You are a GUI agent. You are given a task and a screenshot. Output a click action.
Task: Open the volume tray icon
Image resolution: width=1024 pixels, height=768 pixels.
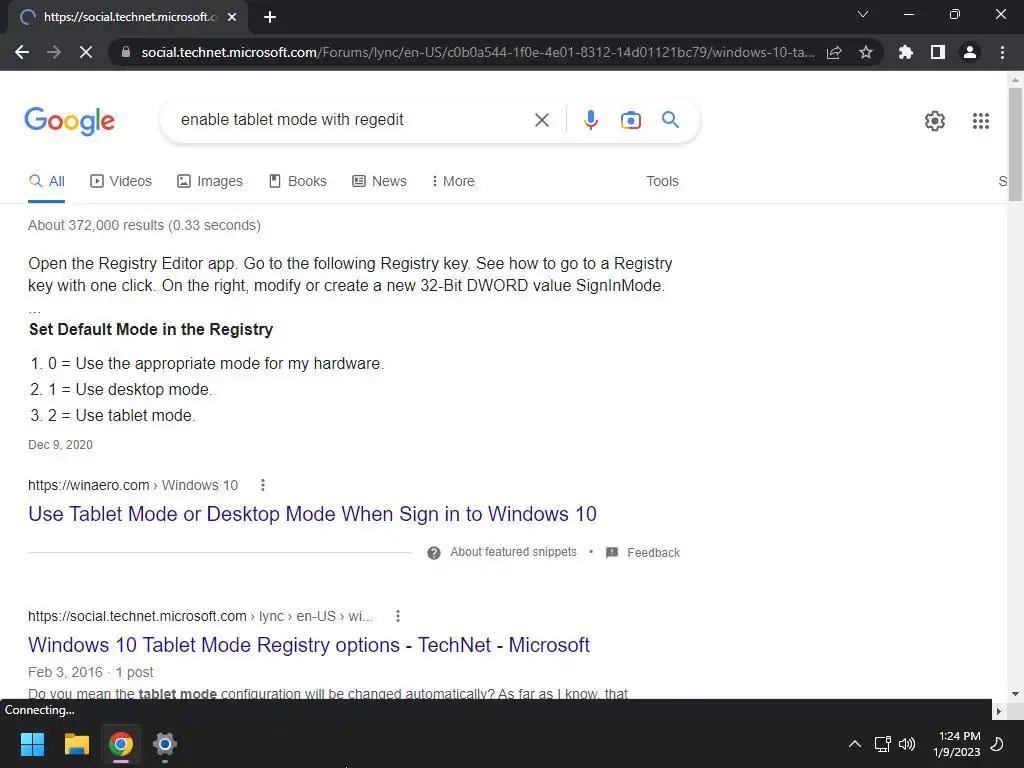[x=907, y=744]
